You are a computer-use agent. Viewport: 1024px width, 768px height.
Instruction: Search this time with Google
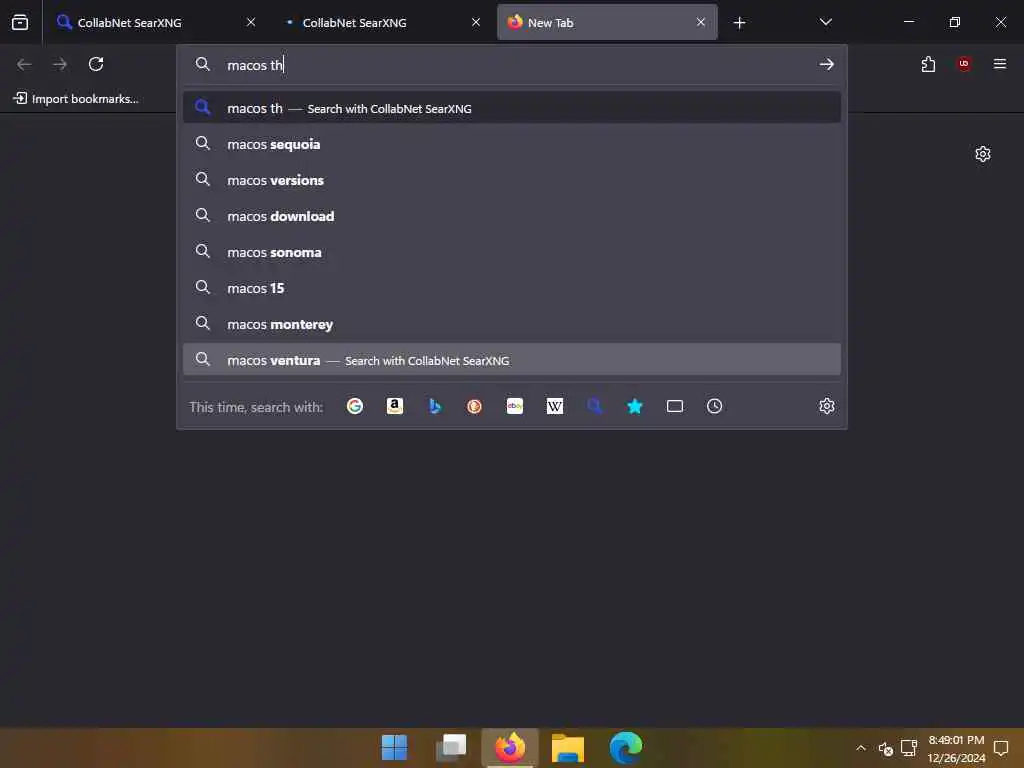pos(355,406)
